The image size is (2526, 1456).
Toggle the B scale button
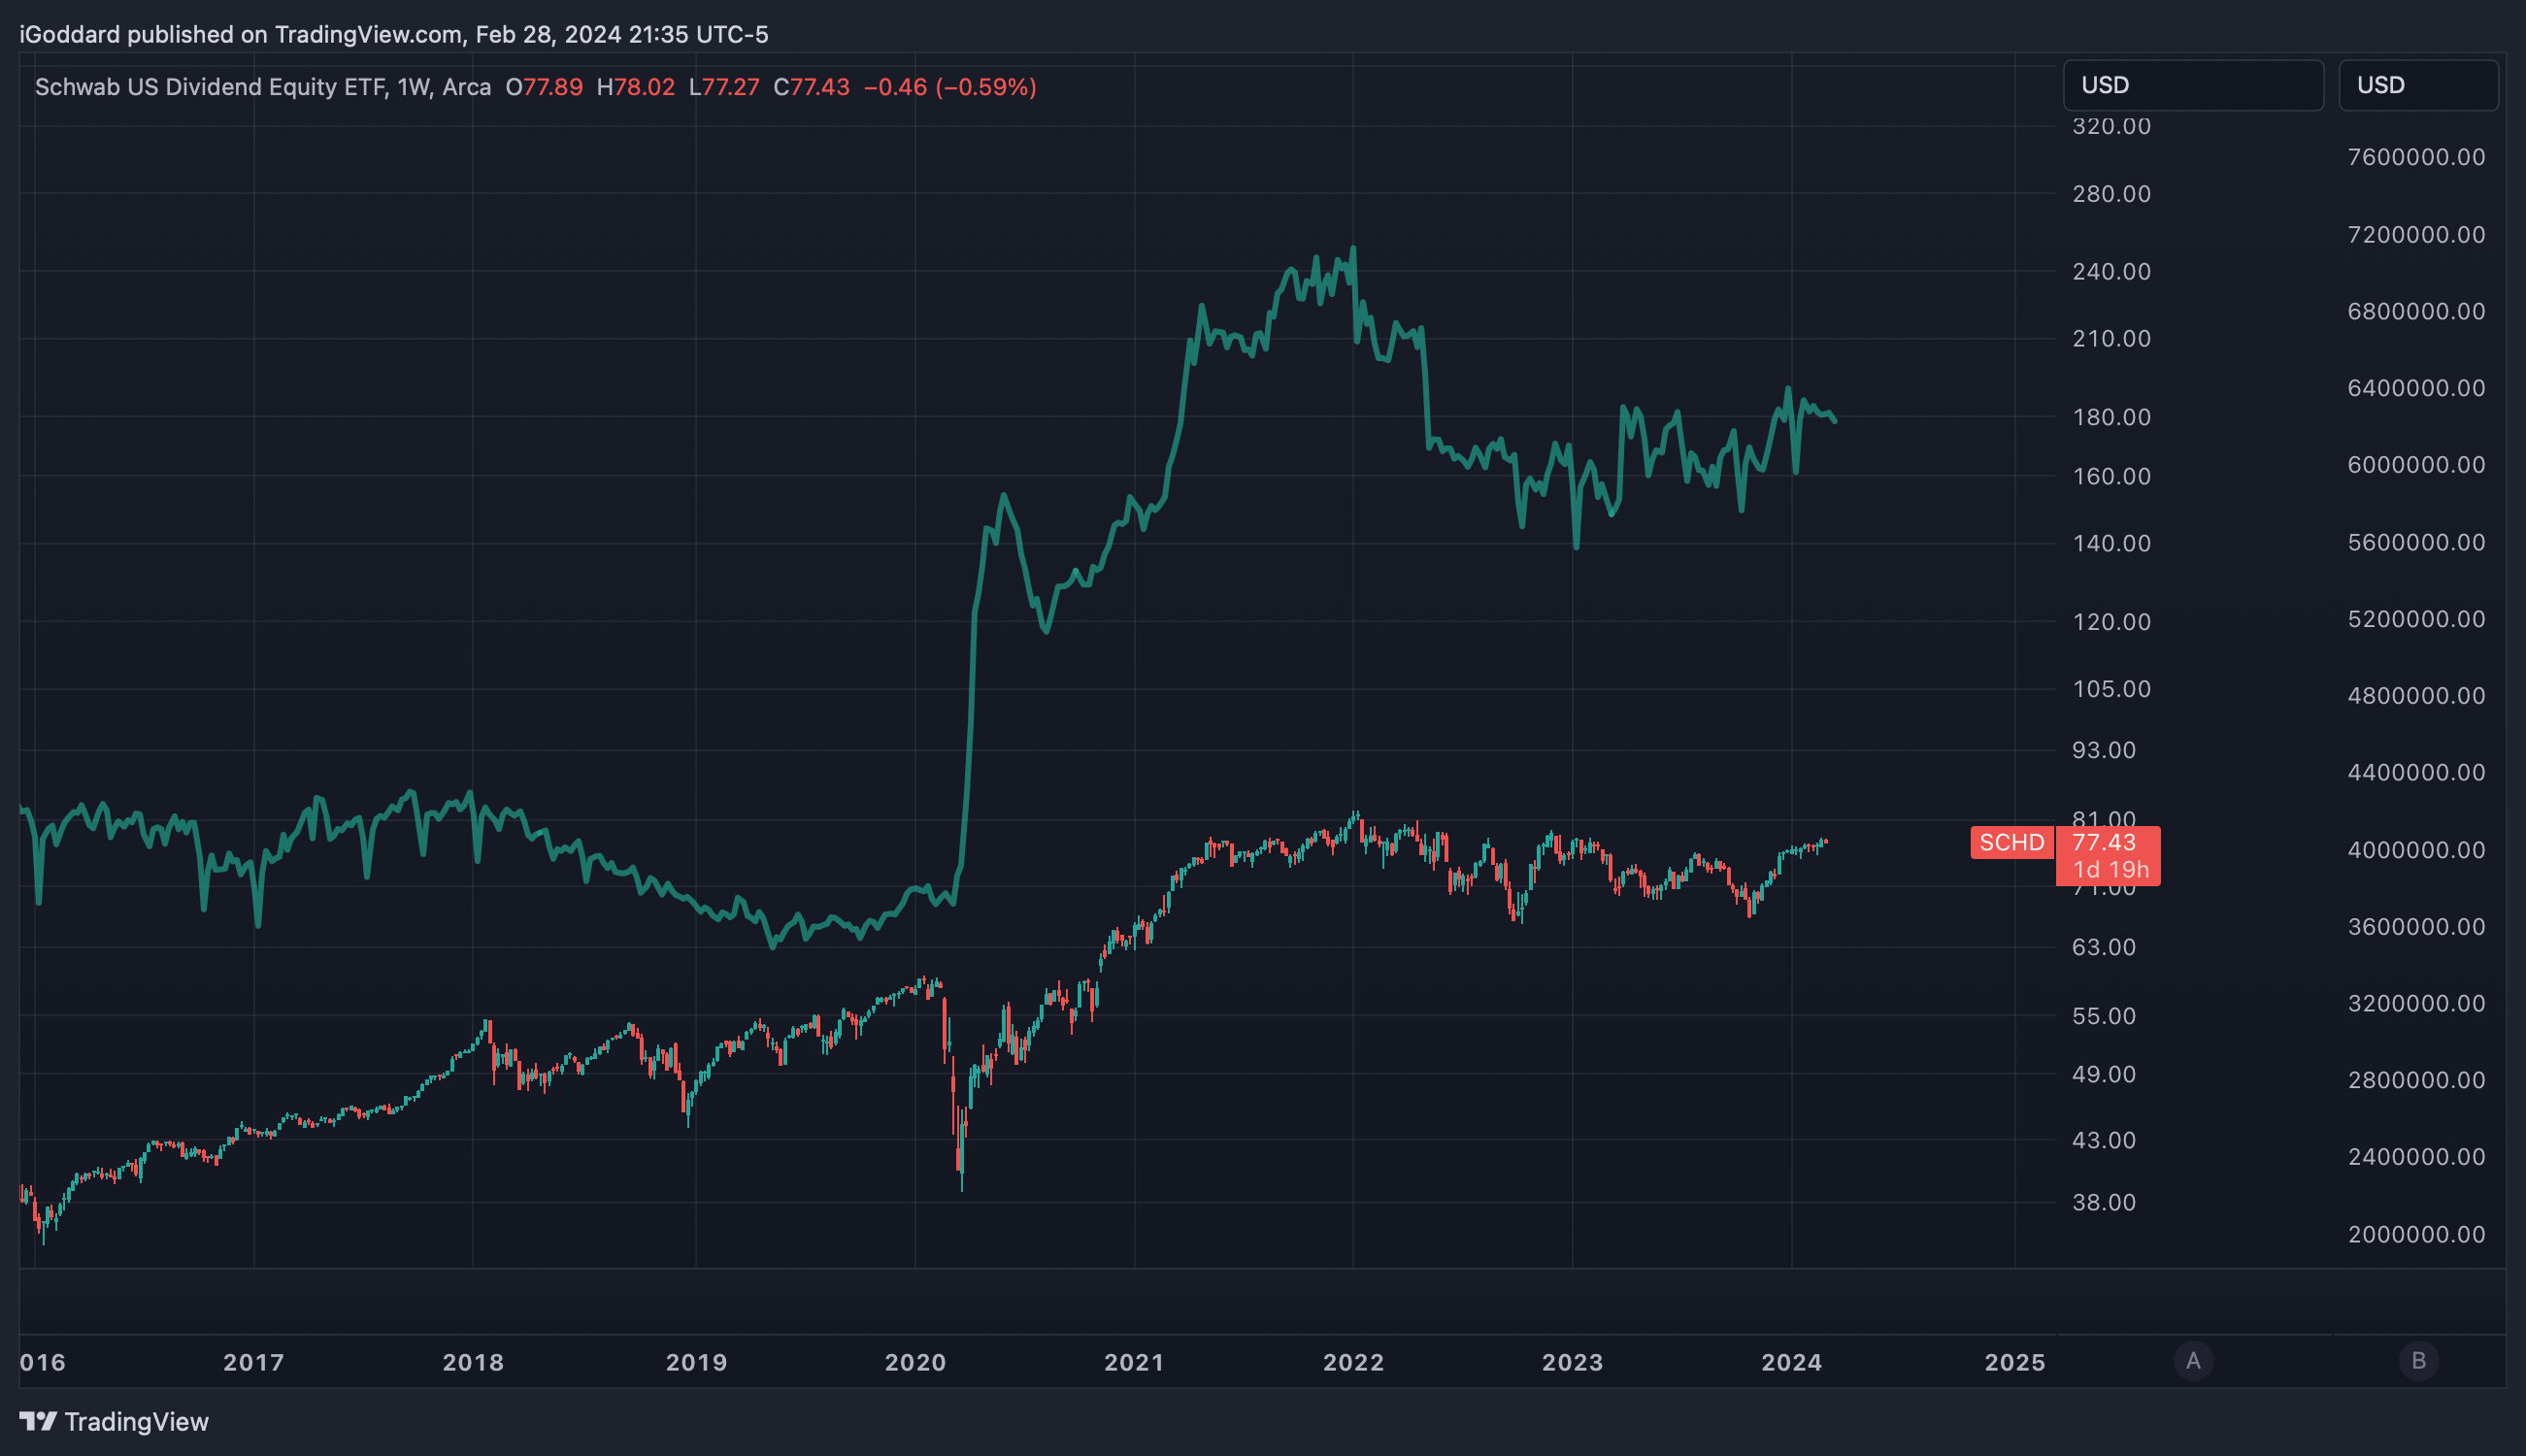tap(2418, 1361)
